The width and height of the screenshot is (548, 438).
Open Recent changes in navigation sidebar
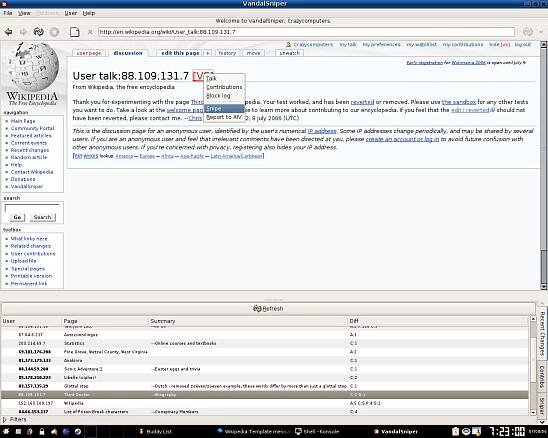[x=30, y=150]
